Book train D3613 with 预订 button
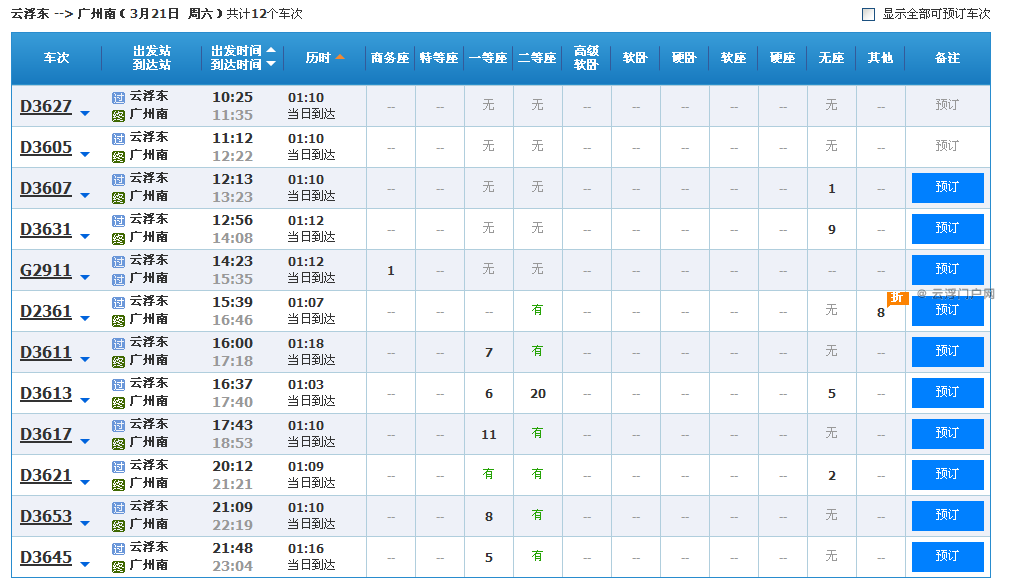Viewport: 1009px width, 585px height. (x=947, y=393)
